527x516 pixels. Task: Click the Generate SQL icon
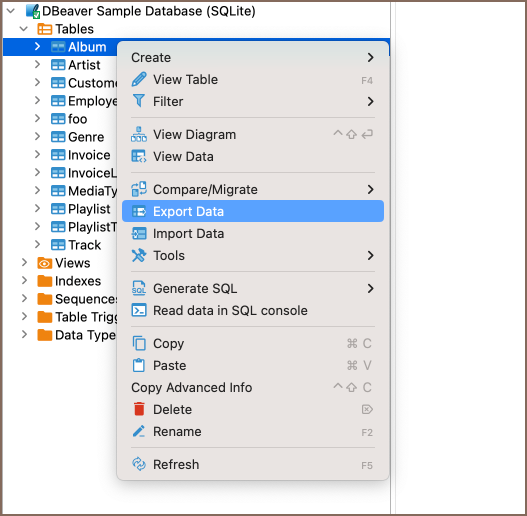139,288
